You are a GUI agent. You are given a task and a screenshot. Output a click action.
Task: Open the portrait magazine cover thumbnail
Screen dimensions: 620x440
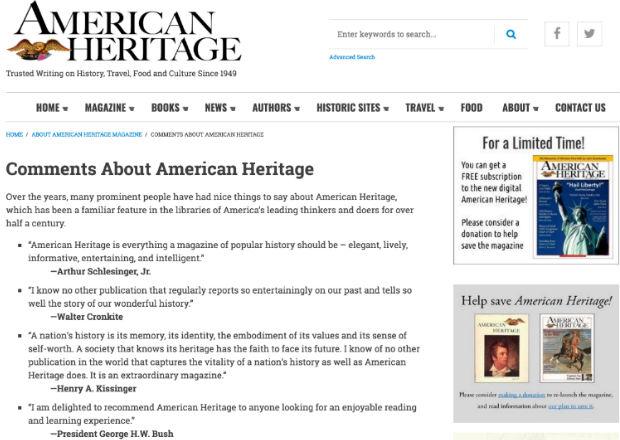501,348
